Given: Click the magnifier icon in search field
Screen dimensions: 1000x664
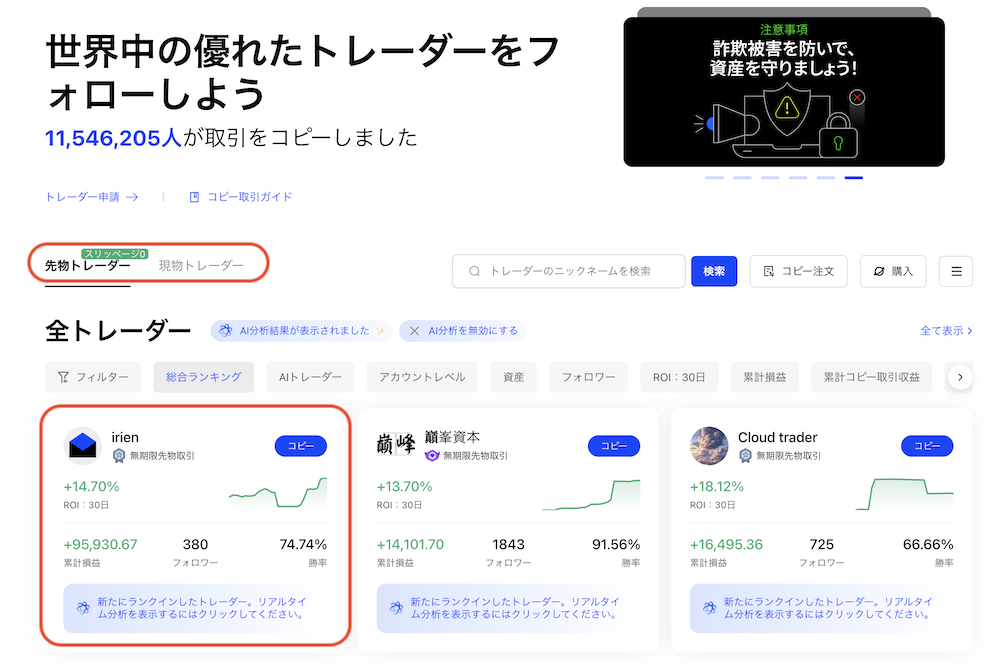Looking at the screenshot, I should click(x=474, y=271).
